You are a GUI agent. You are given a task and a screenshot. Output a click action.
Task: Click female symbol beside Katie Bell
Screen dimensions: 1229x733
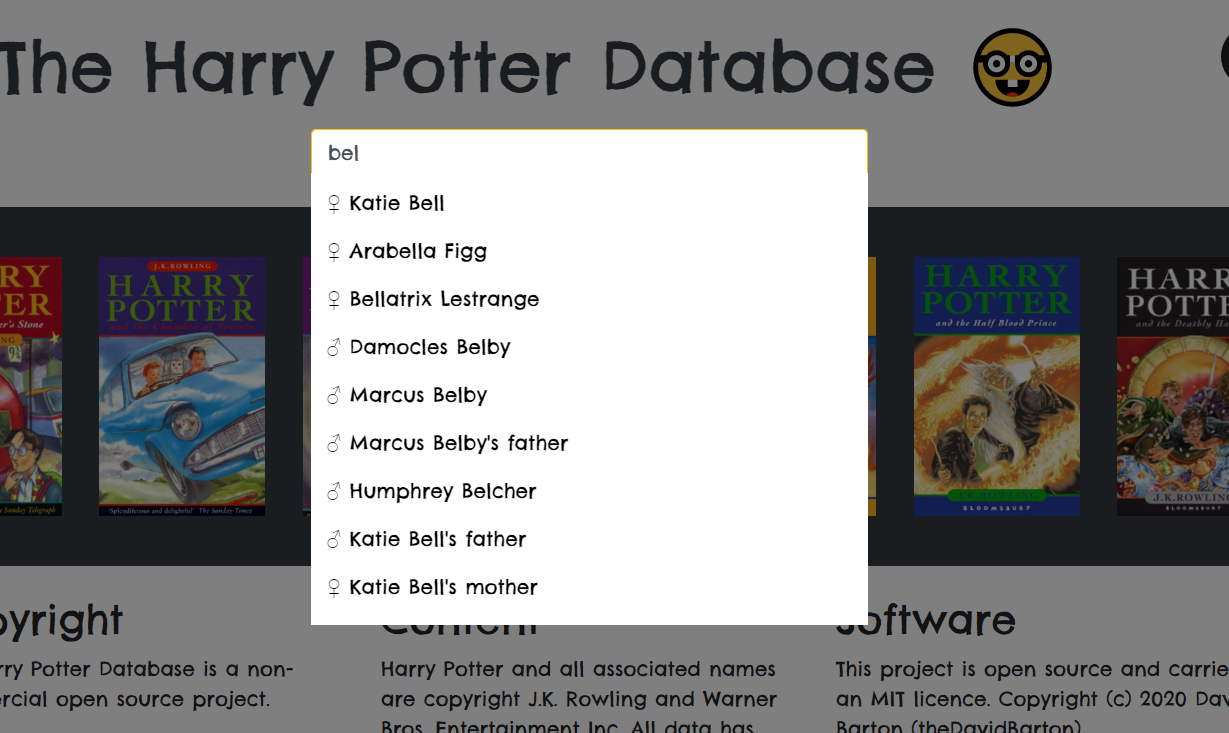pos(334,204)
